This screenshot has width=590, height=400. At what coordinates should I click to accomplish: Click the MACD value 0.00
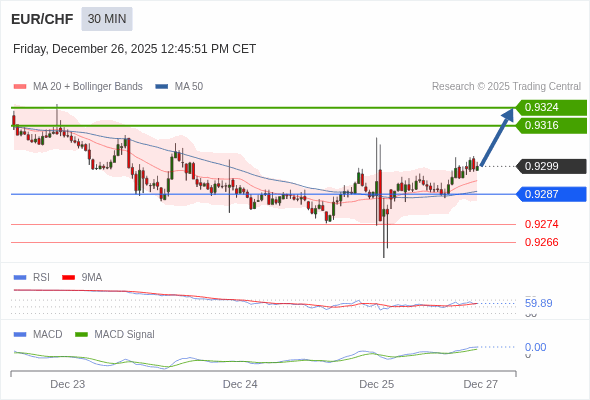535,347
